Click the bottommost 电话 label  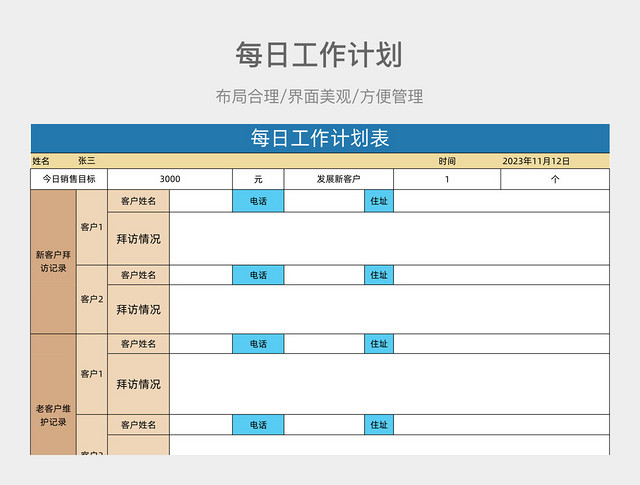coord(258,425)
